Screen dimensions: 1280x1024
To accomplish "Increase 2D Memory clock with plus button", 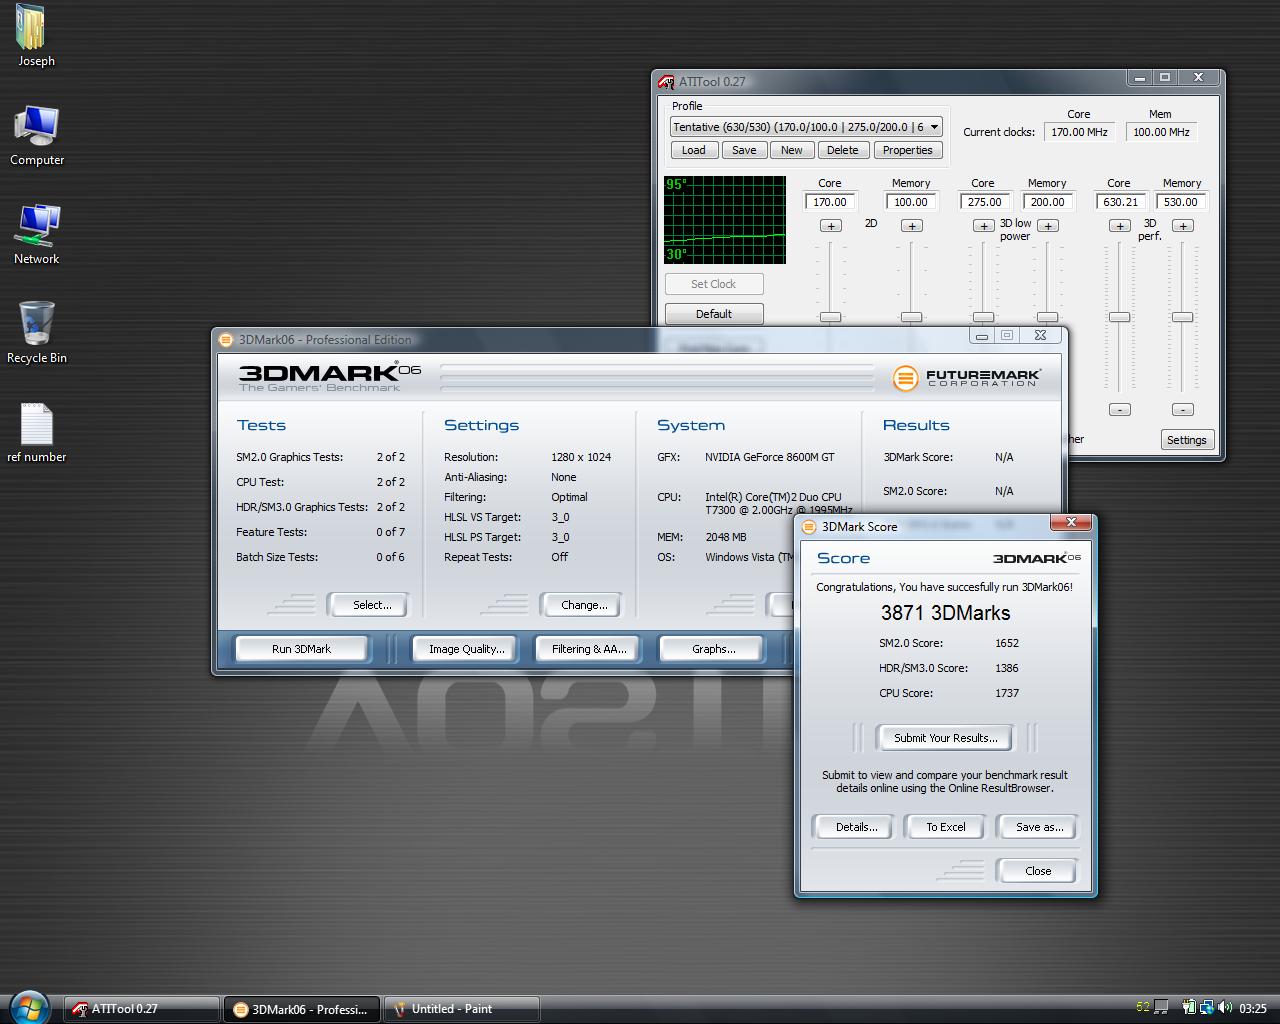I will click(x=912, y=226).
